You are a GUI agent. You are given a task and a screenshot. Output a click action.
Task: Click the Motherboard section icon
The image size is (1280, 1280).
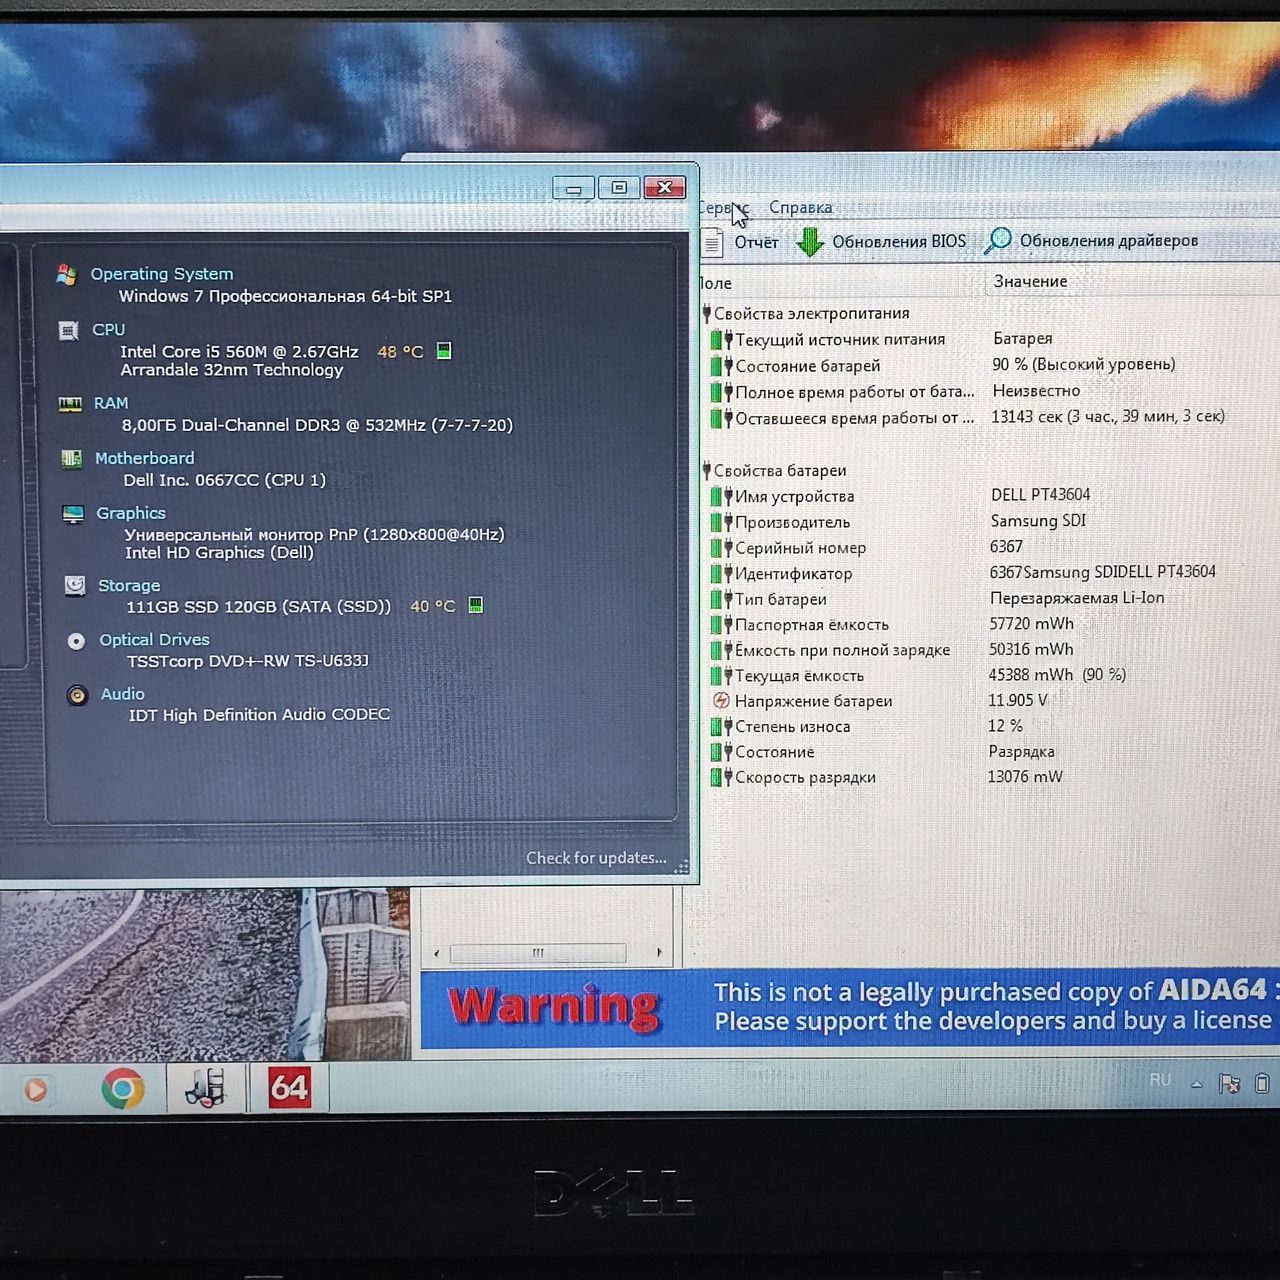pyautogui.click(x=71, y=459)
